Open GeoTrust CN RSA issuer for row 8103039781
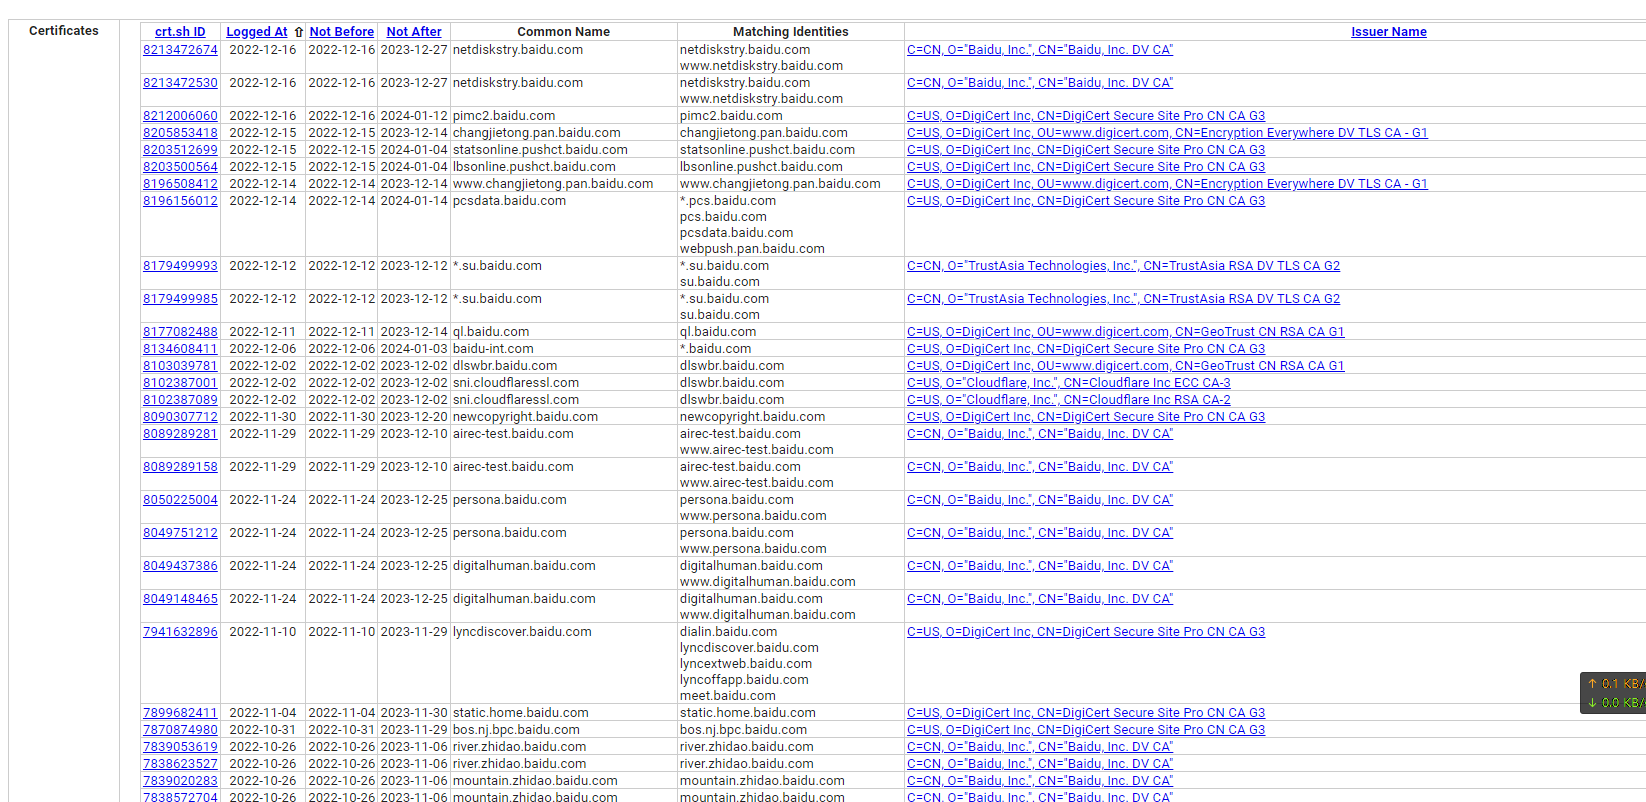1646x802 pixels. pos(1126,366)
